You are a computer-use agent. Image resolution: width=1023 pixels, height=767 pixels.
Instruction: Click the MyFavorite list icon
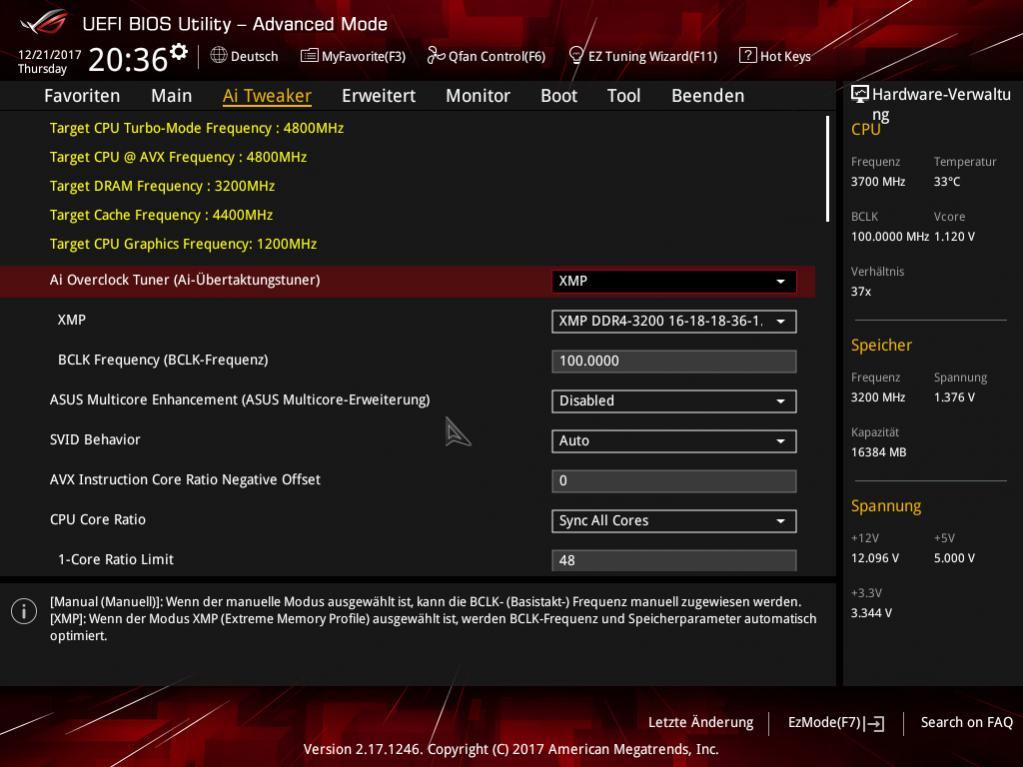click(x=309, y=56)
